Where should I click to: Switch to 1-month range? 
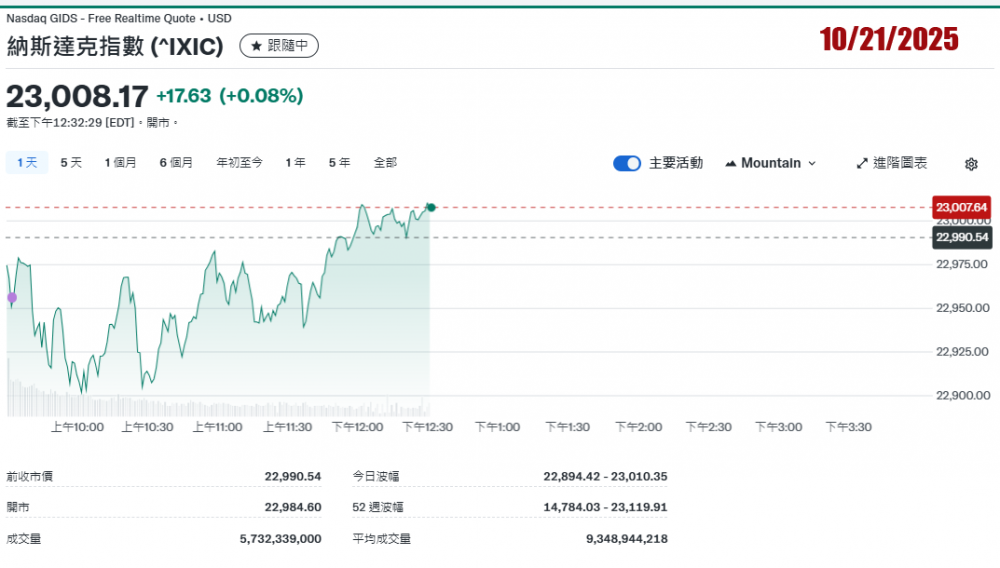(x=120, y=162)
